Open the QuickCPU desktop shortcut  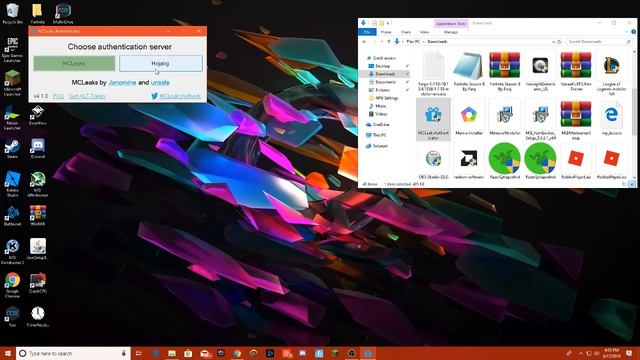[38, 282]
